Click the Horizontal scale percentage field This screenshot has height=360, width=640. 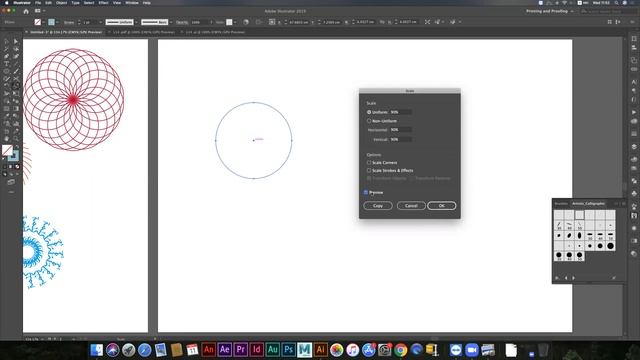(x=400, y=129)
